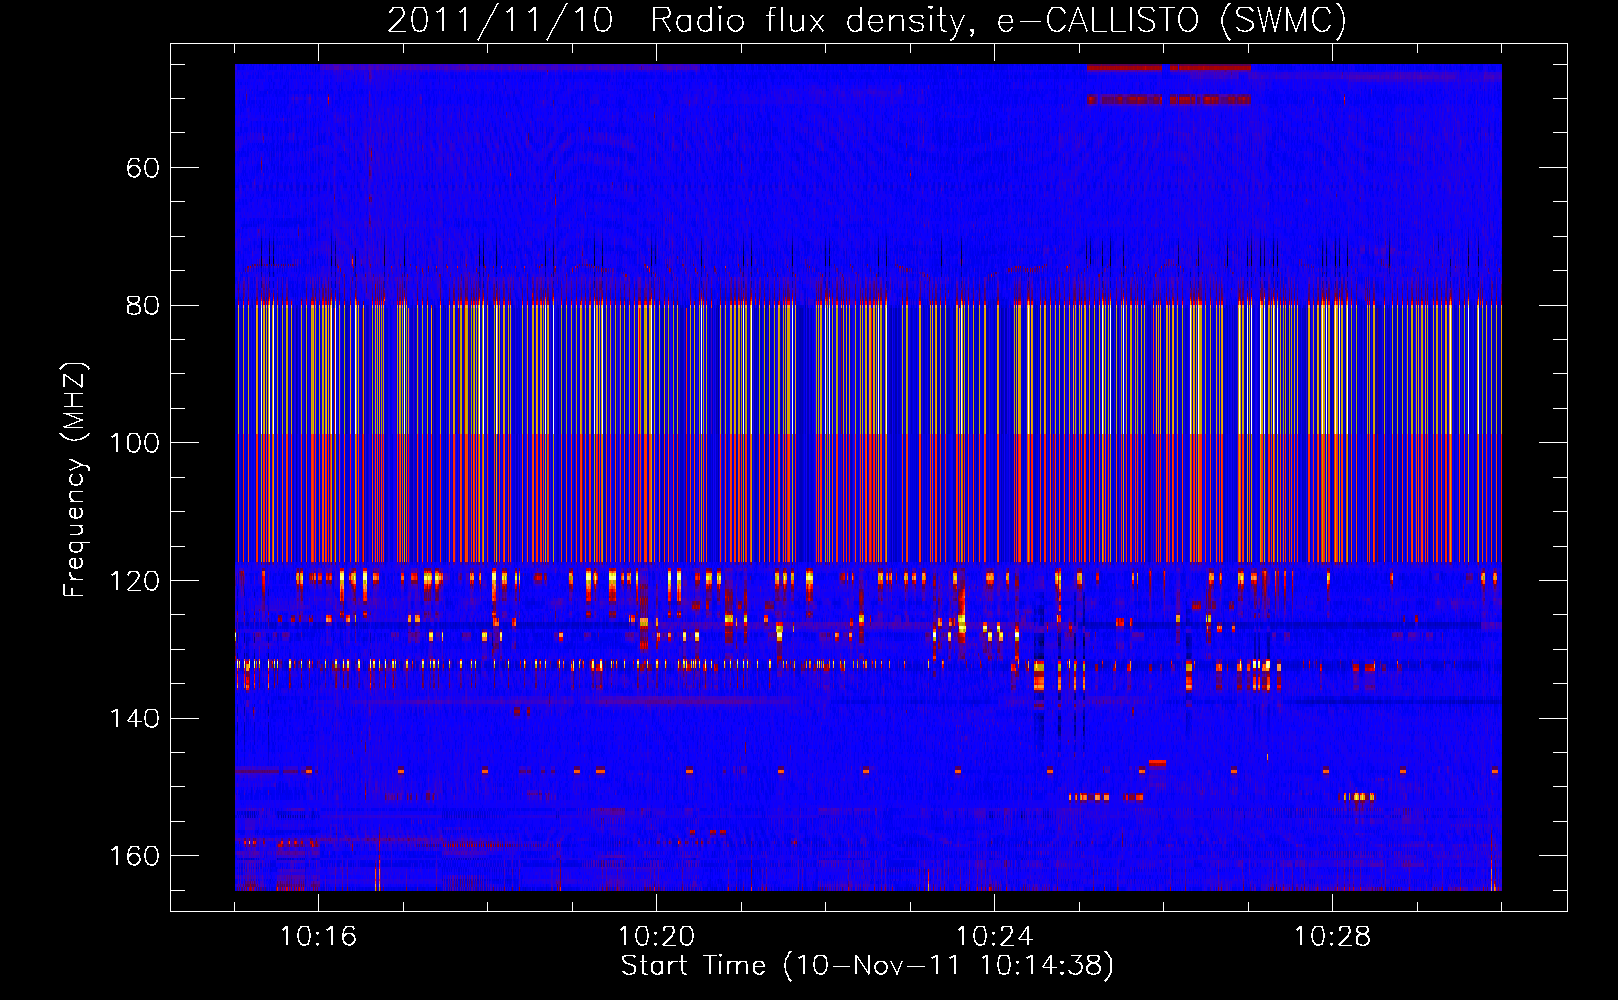
Task: Click the 'Frequency (MHZ)' axis label
Action: tap(75, 480)
